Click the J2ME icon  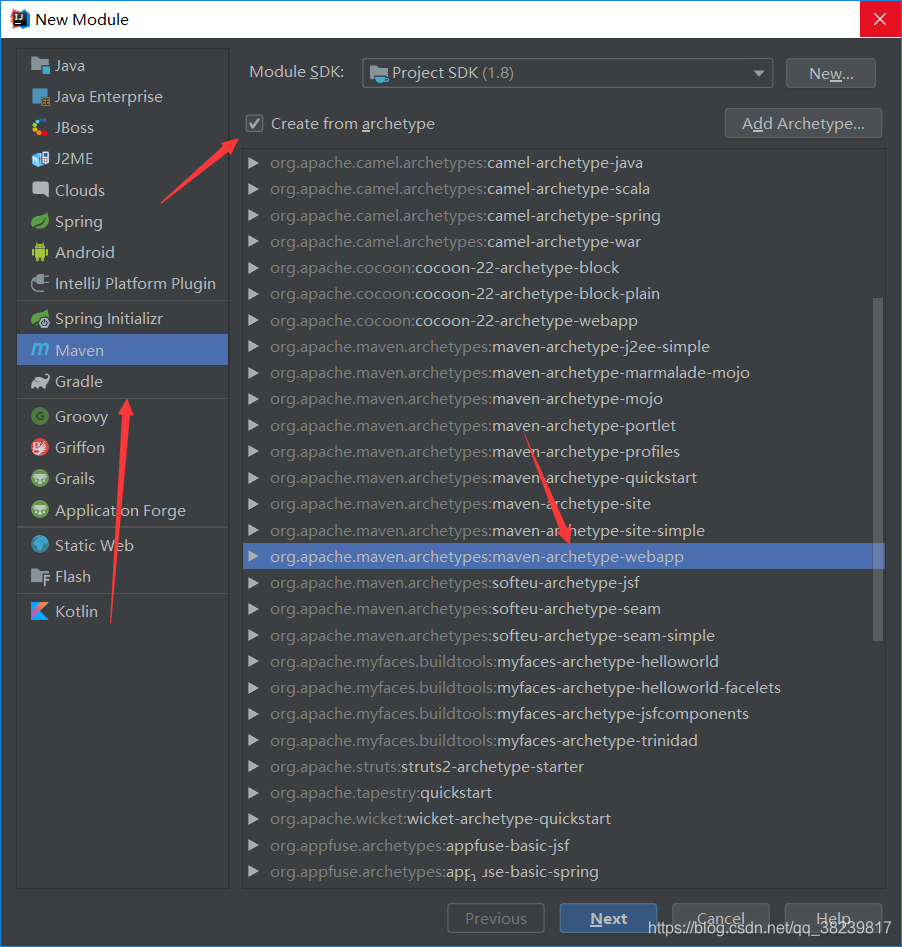click(40, 159)
